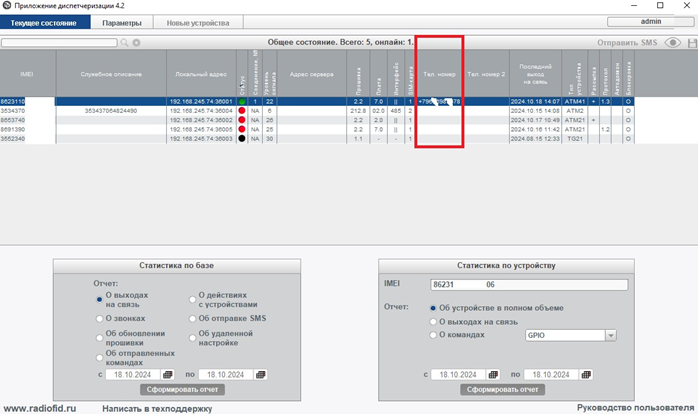Viewport: 698px width, 414px height.
Task: Toggle the eye visibility icon
Action: click(672, 43)
